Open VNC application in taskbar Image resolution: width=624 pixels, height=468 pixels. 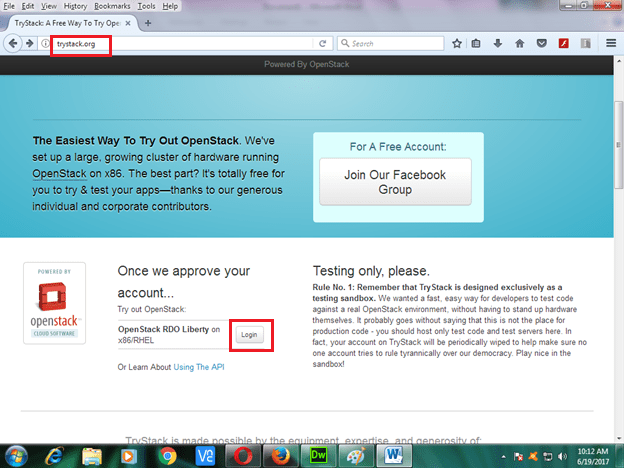(x=205, y=456)
